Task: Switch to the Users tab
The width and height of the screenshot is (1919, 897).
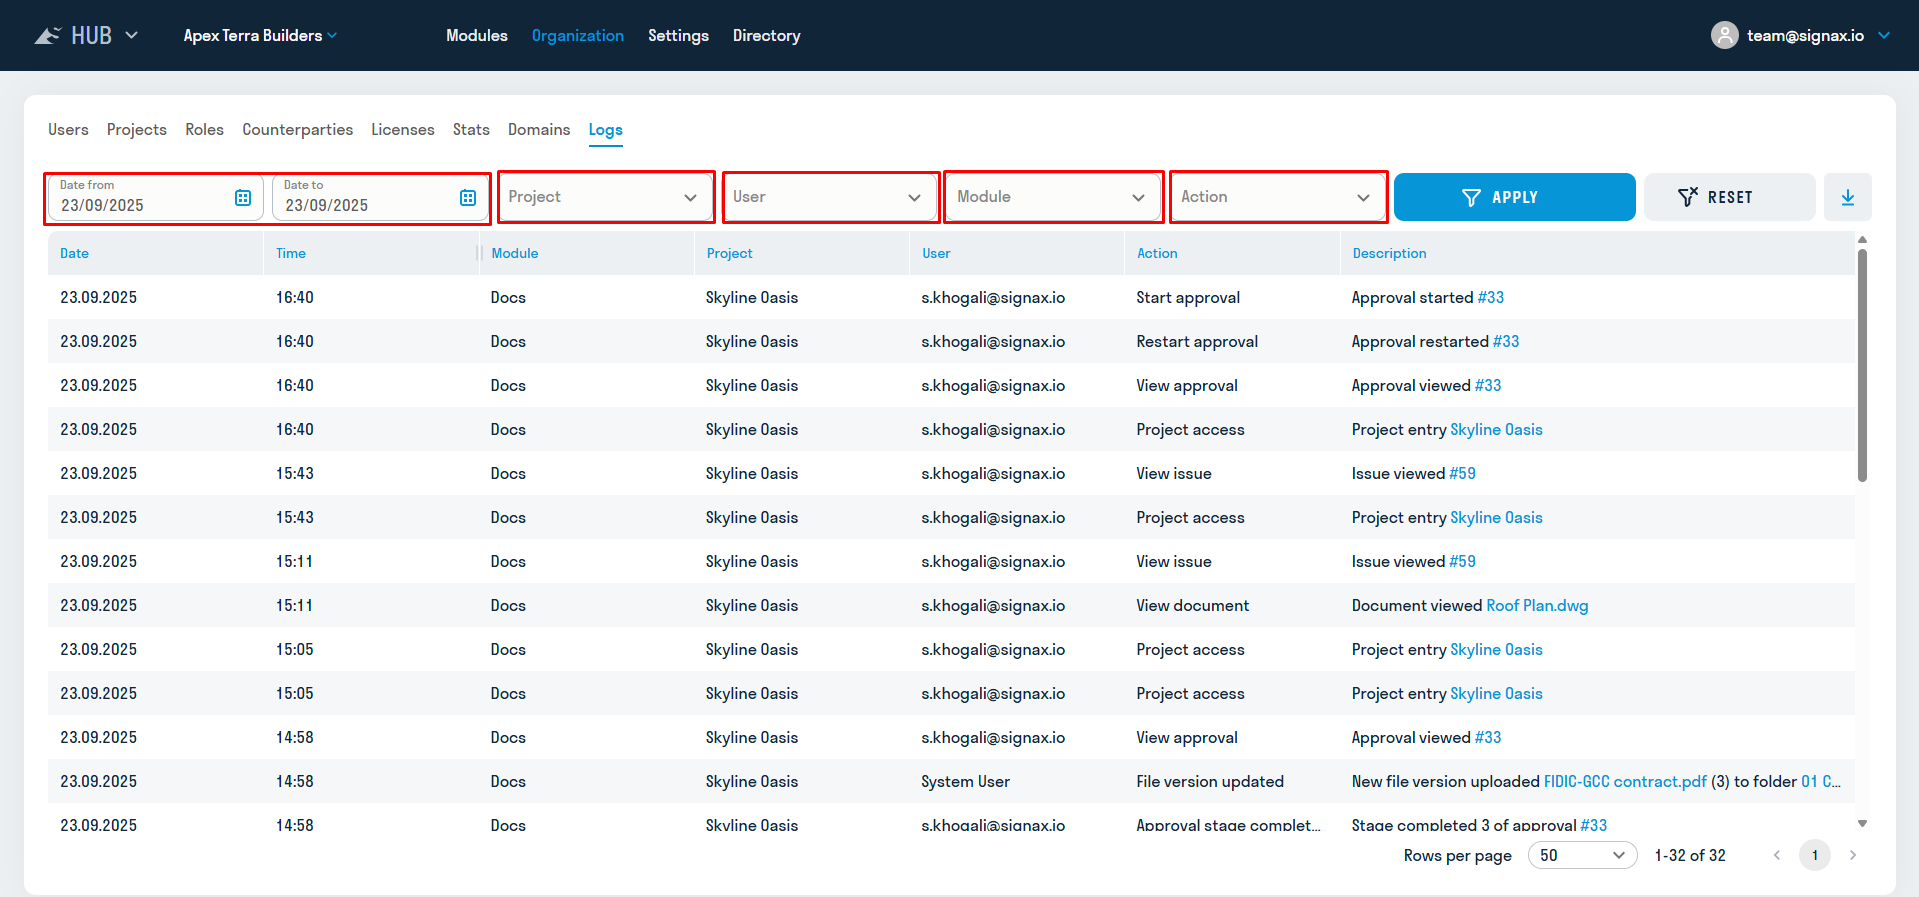Action: 68,130
